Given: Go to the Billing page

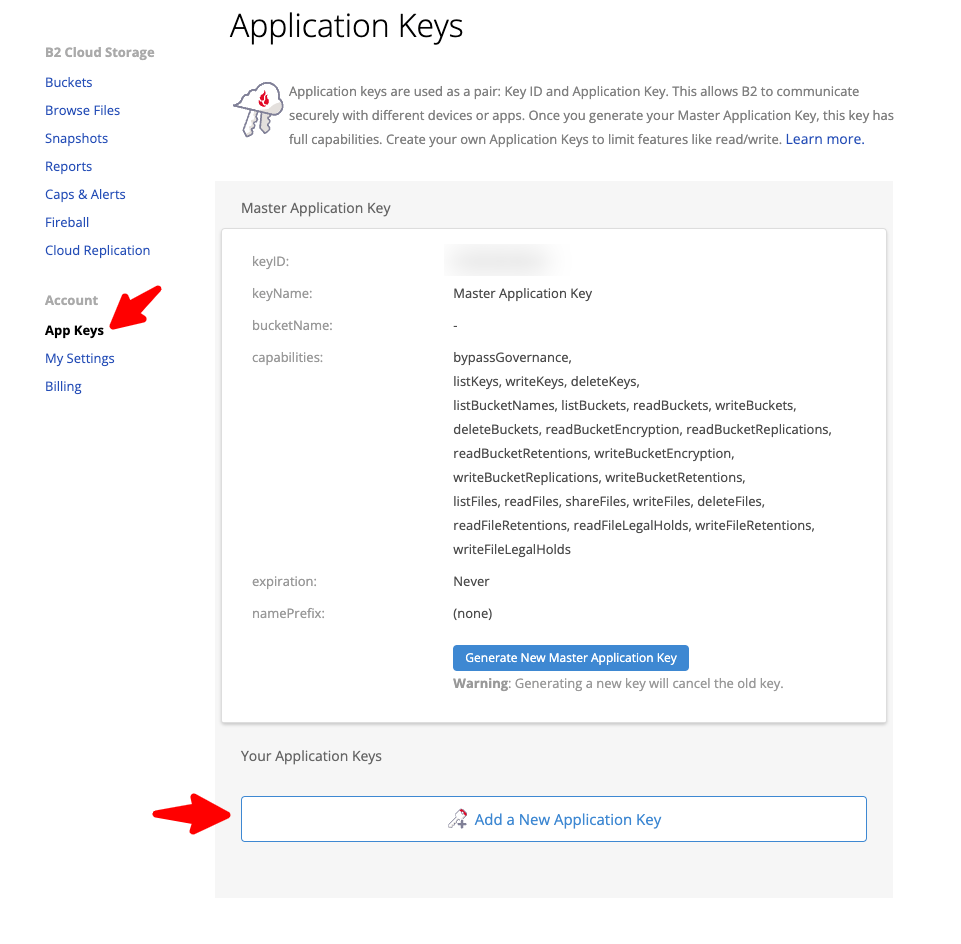Looking at the screenshot, I should point(63,387).
